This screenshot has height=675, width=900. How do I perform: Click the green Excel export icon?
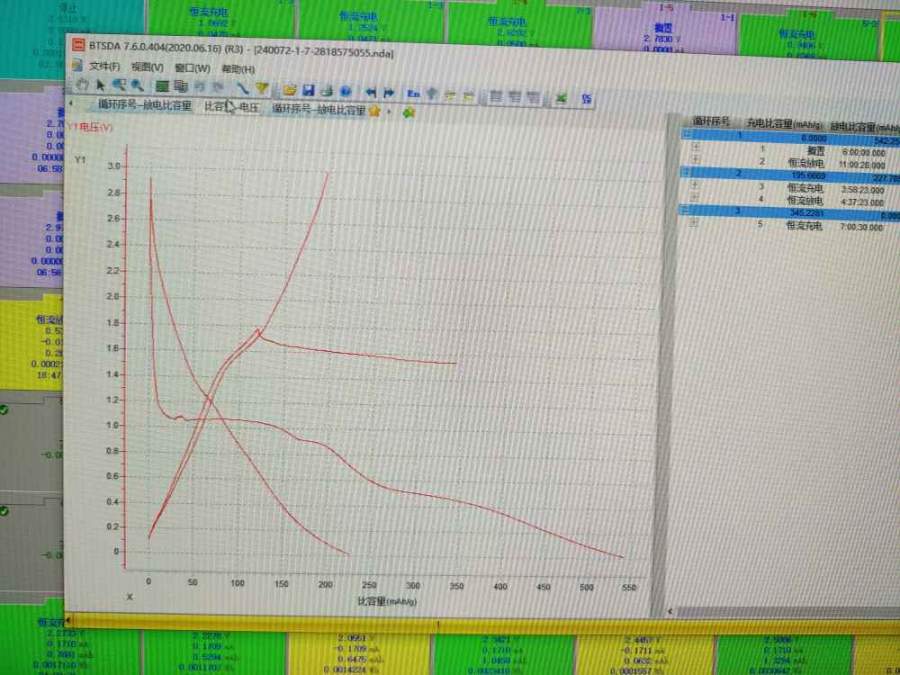(x=562, y=97)
